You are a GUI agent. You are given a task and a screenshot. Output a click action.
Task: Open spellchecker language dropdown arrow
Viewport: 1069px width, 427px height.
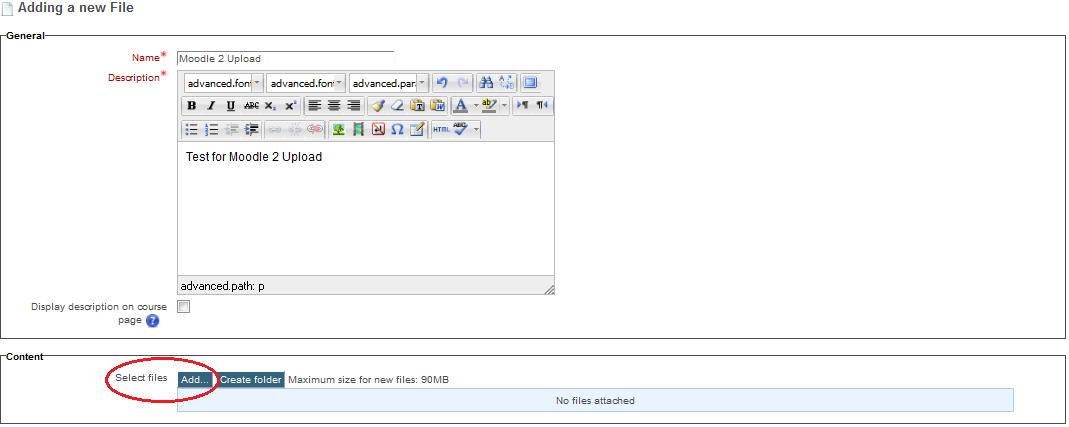pyautogui.click(x=476, y=129)
